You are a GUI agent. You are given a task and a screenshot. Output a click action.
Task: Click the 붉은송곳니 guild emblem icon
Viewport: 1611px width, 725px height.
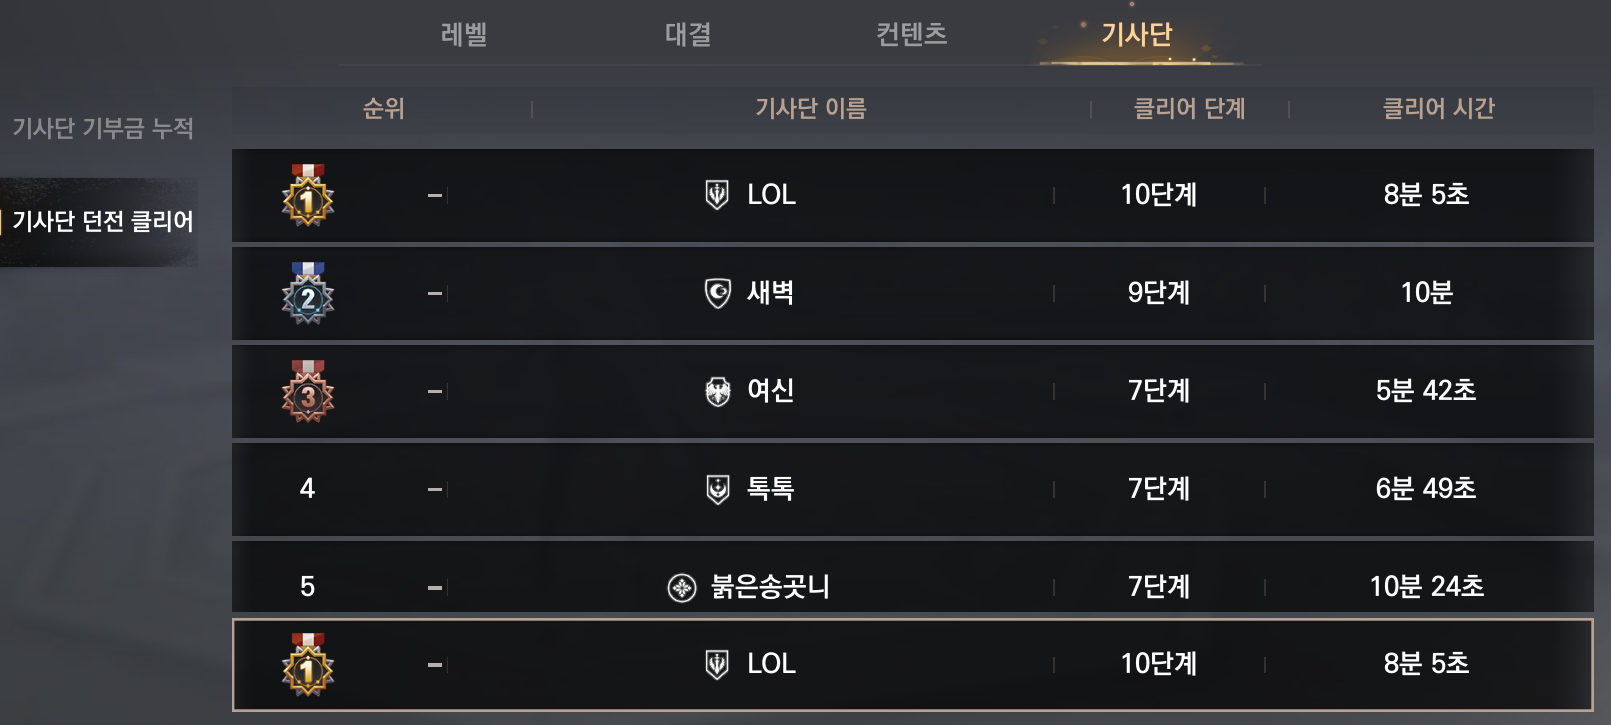coord(681,587)
